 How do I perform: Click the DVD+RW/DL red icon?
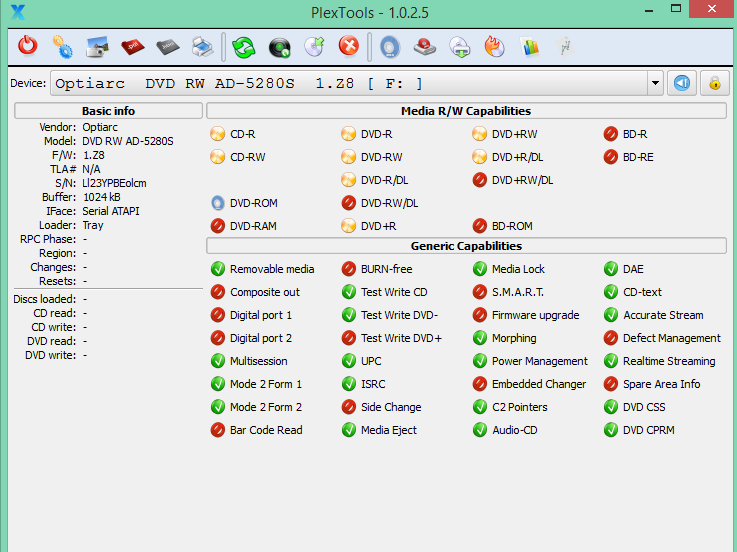click(x=479, y=180)
